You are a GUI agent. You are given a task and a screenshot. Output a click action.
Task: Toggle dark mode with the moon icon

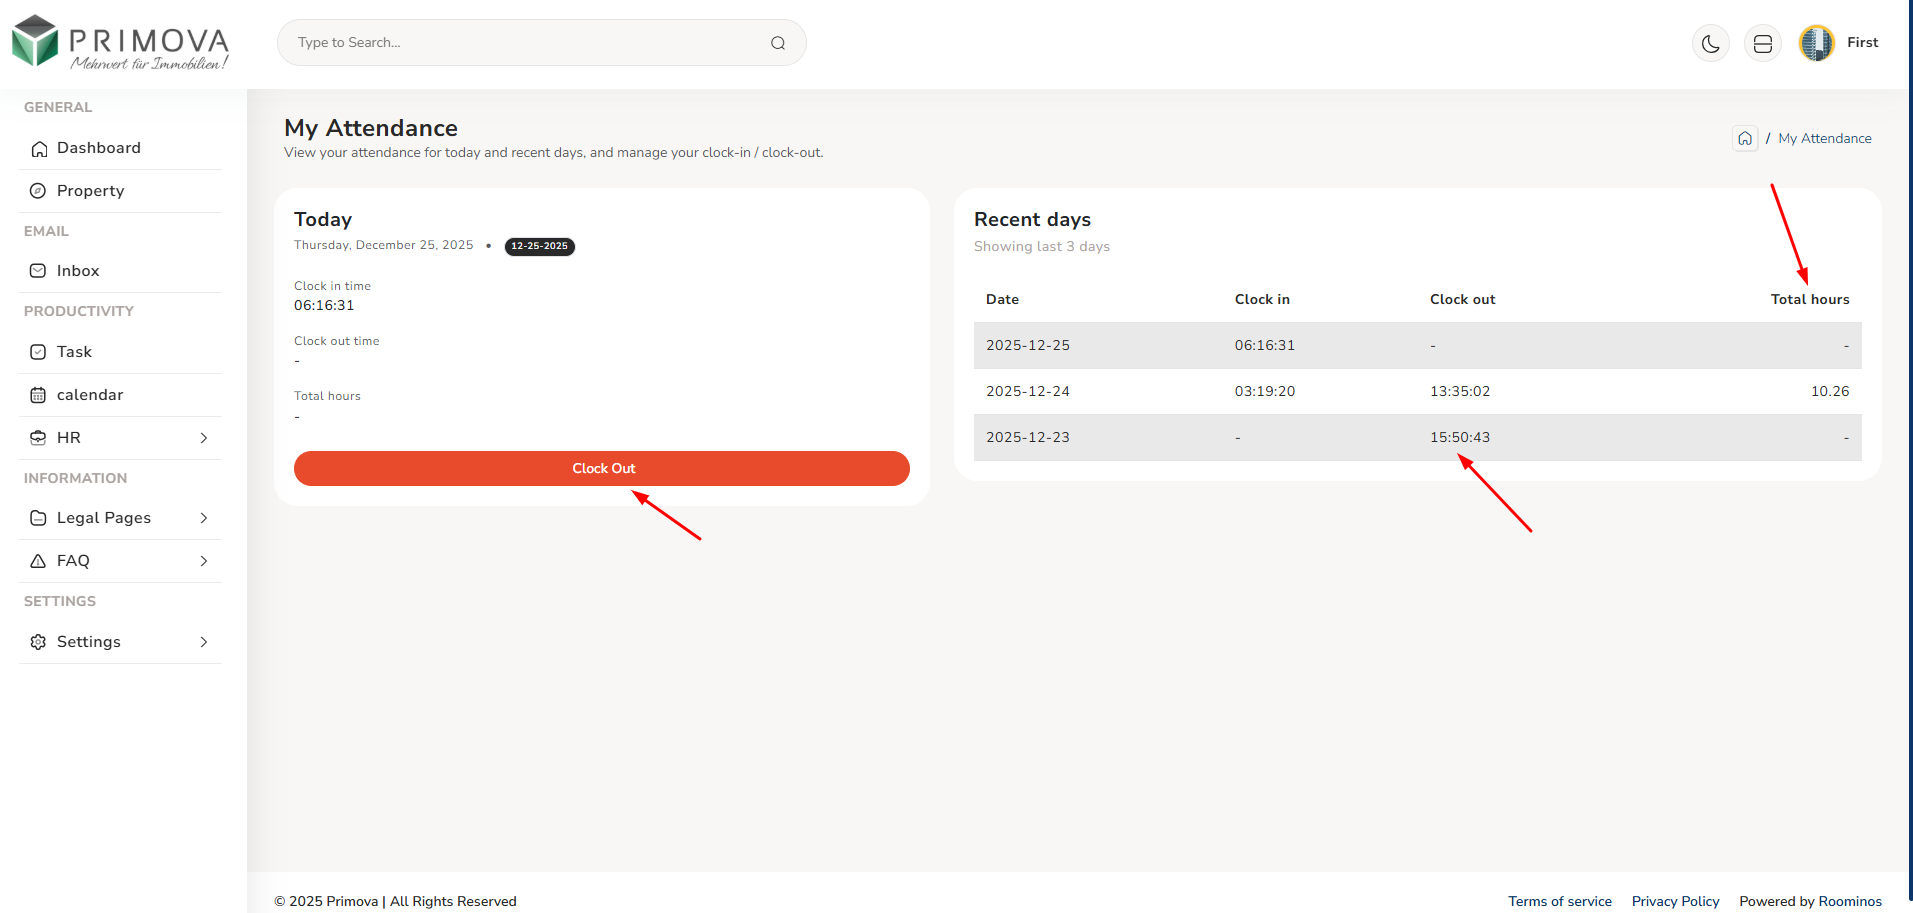tap(1710, 44)
